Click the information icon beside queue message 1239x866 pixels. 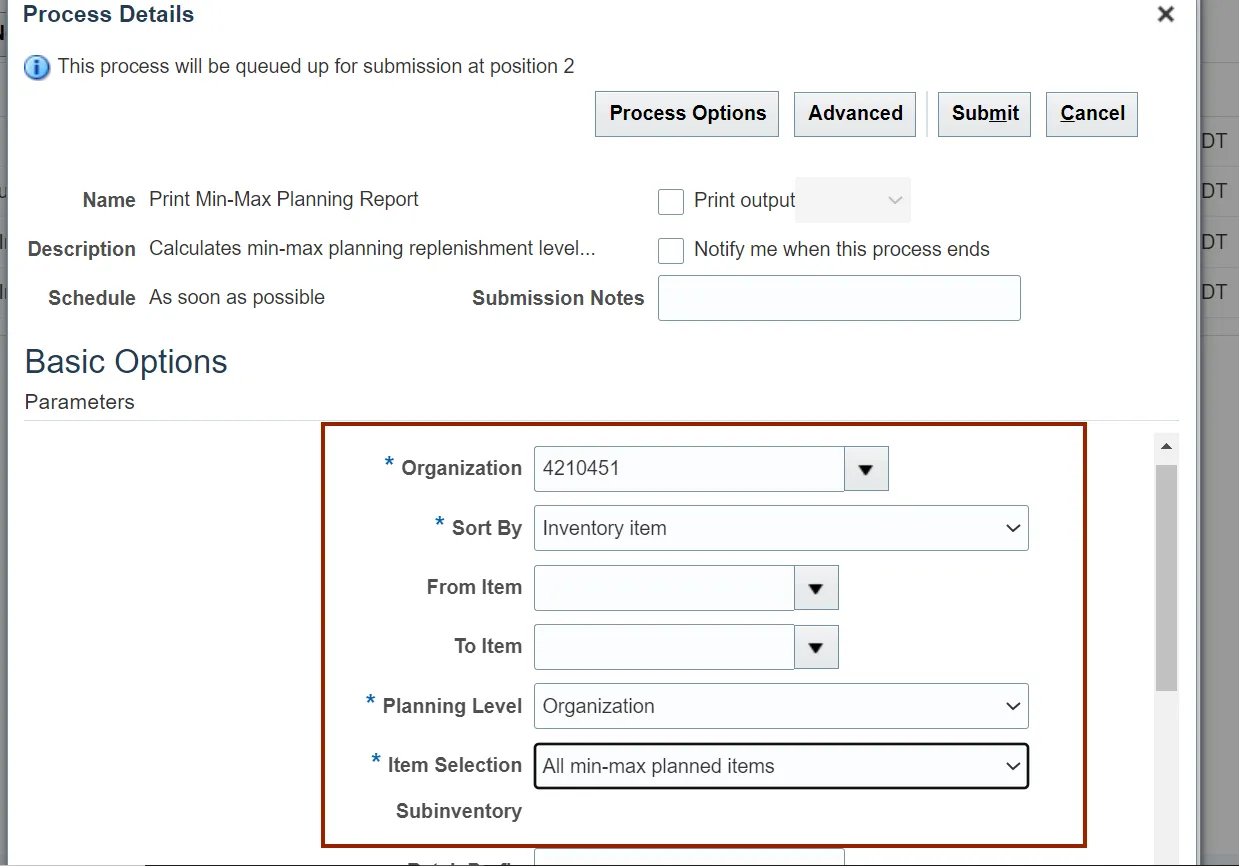click(37, 68)
